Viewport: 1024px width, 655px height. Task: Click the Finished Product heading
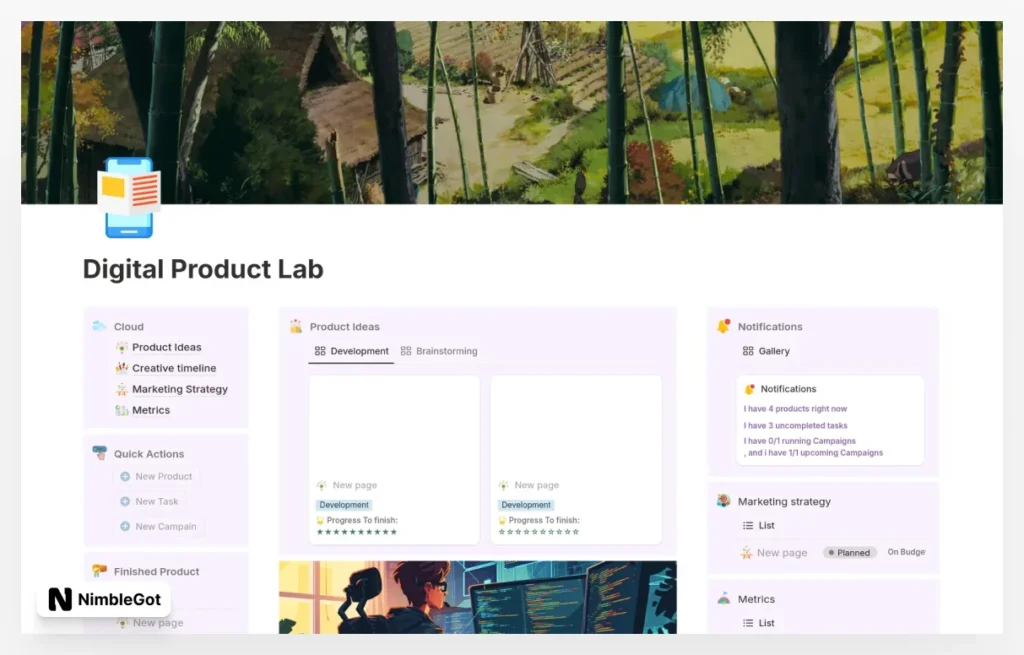point(156,571)
